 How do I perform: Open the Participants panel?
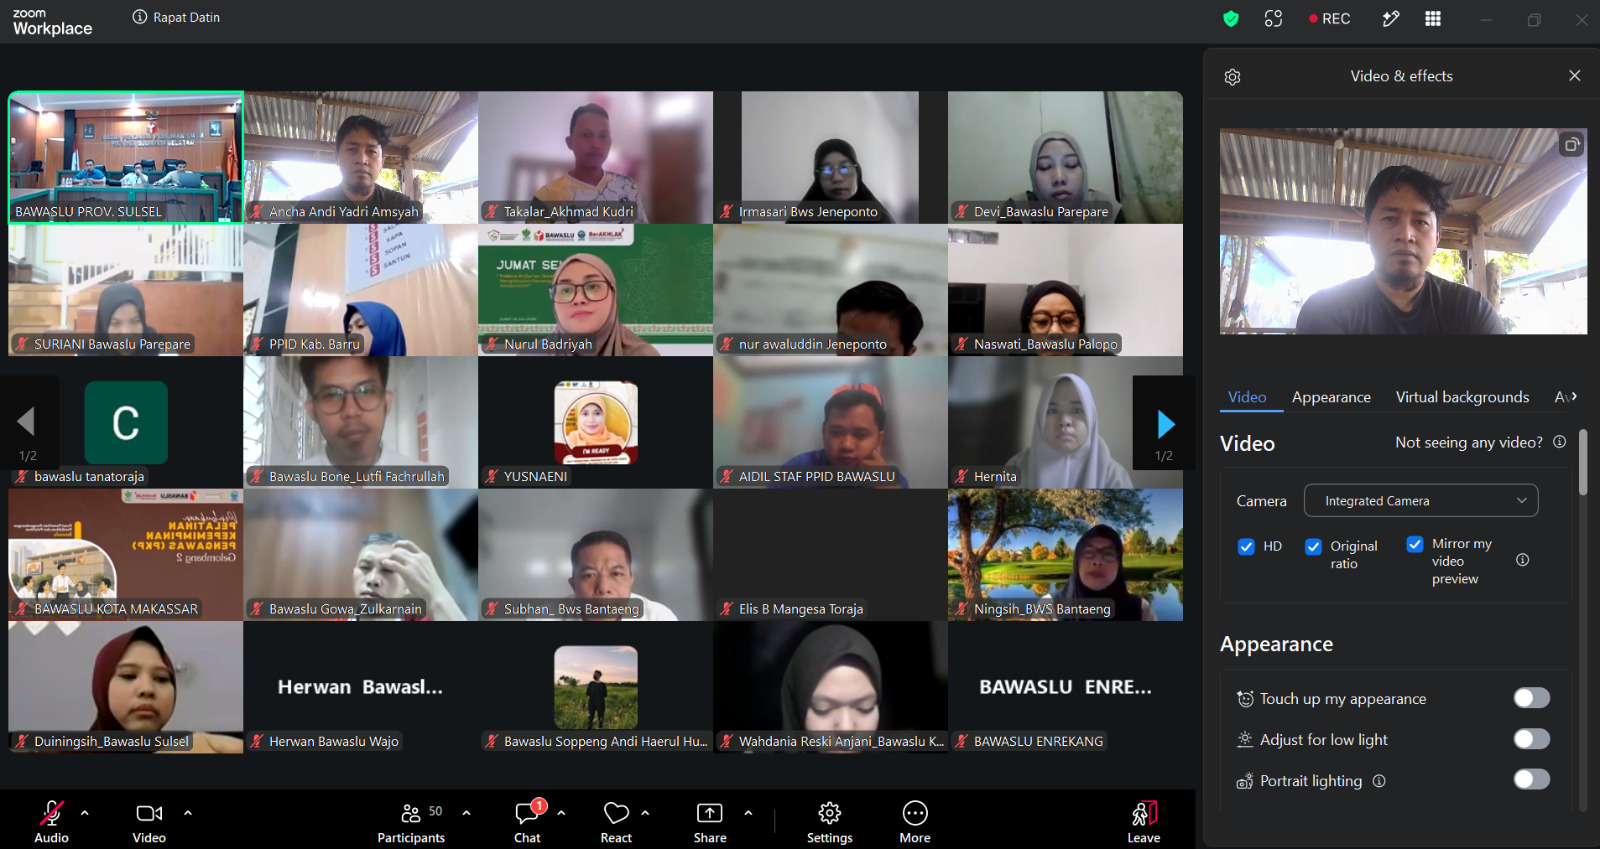[411, 821]
